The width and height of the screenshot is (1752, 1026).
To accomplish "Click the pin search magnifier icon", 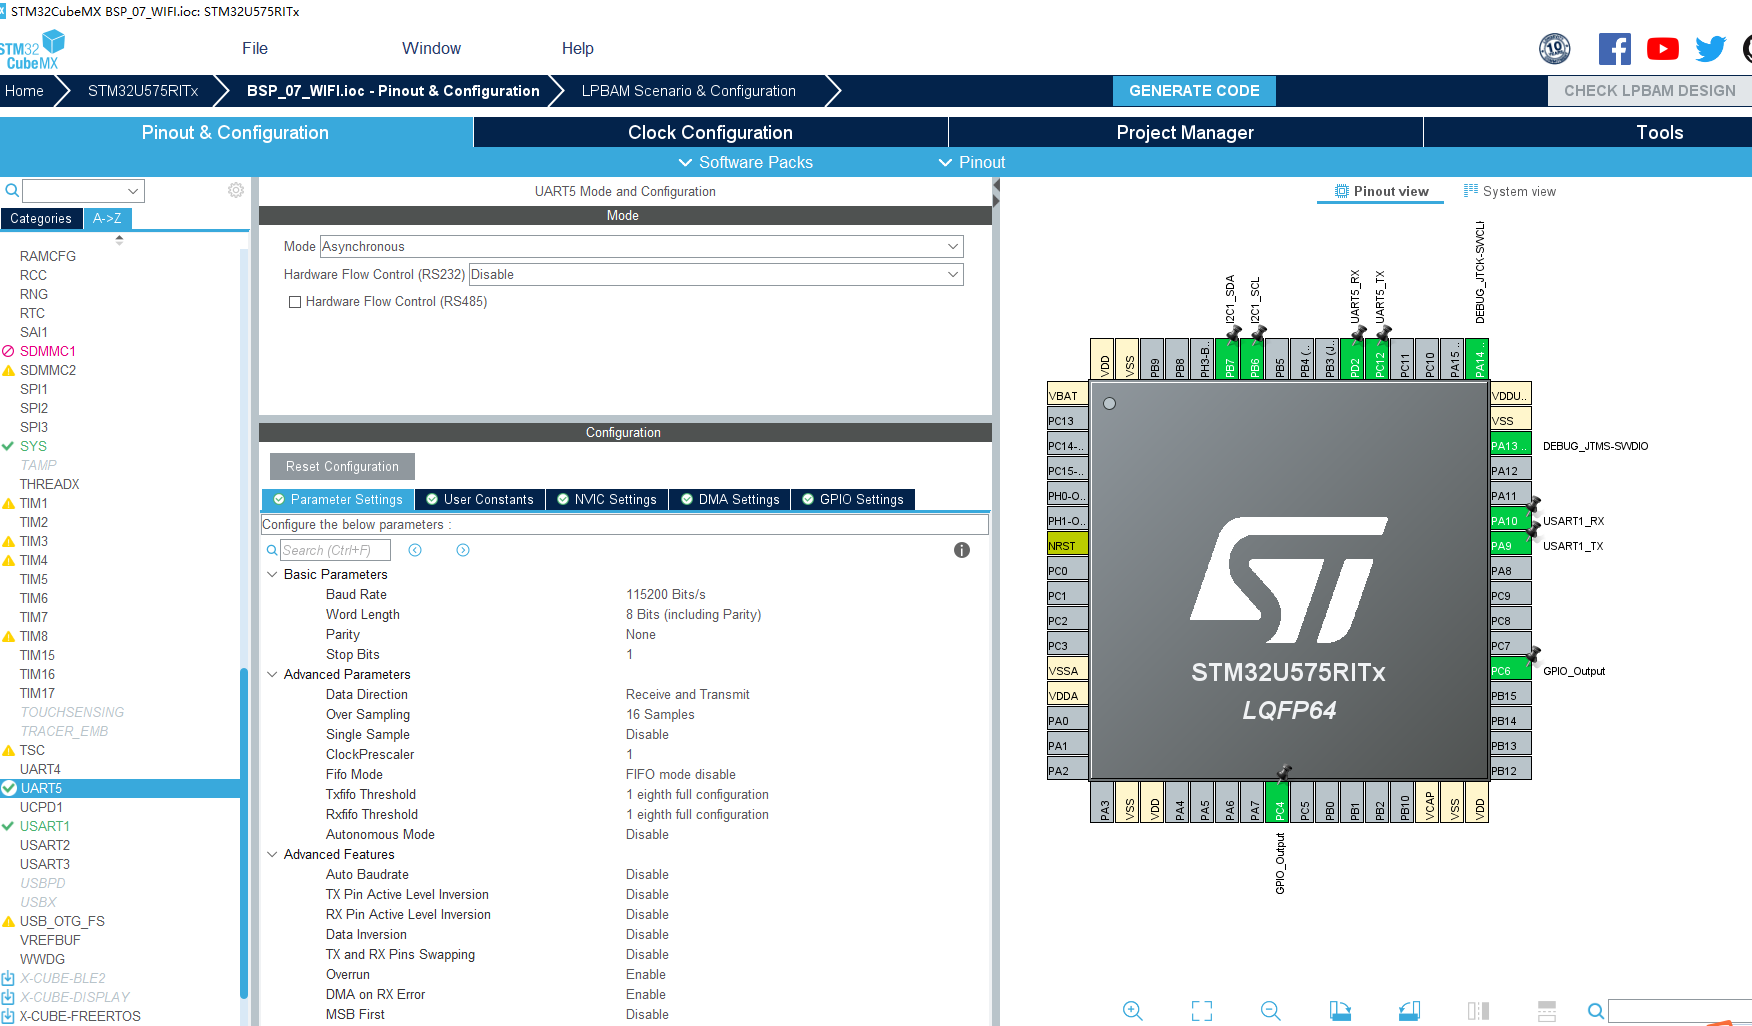I will coord(1596,1011).
